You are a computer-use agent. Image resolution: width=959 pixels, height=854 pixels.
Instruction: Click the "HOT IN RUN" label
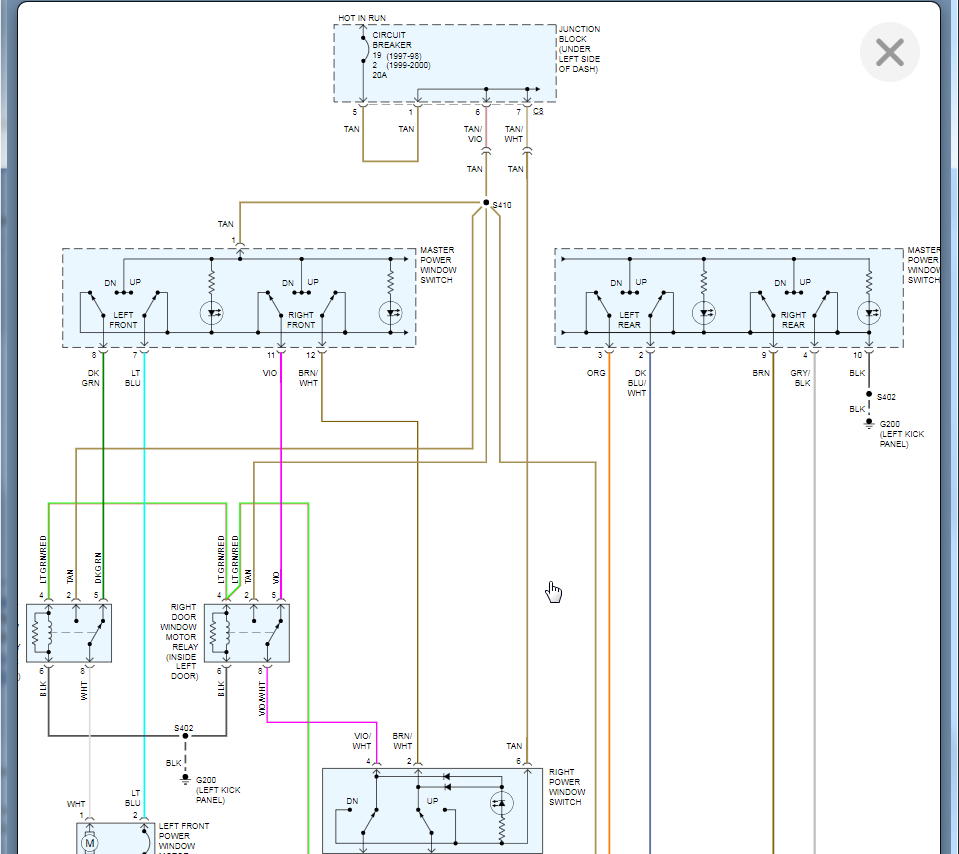tap(362, 18)
